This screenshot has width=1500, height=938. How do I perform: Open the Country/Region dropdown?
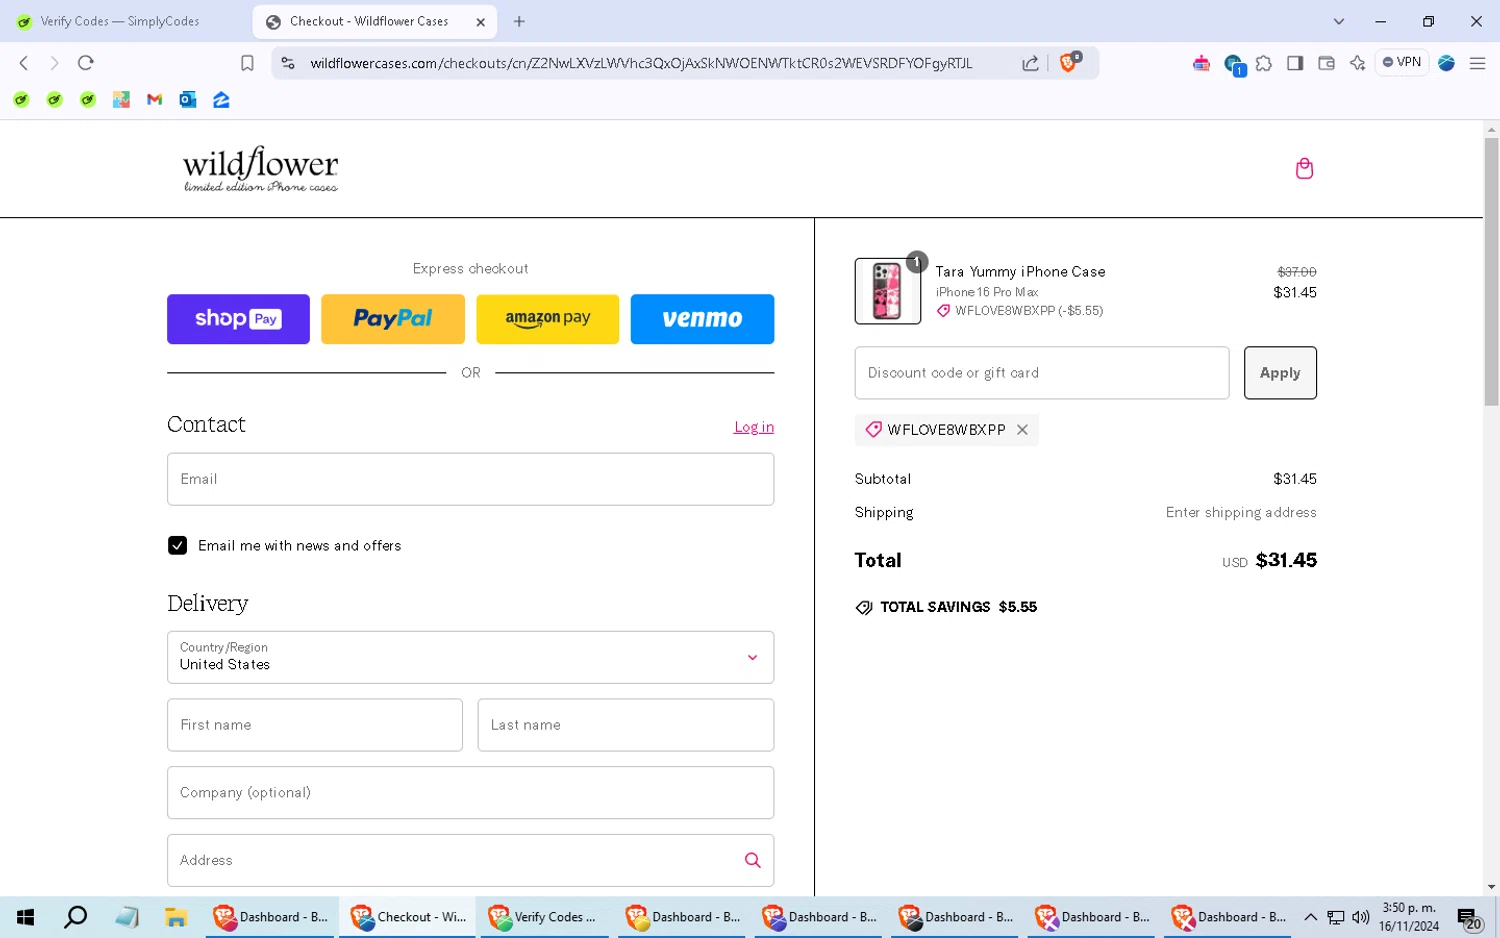coord(470,657)
